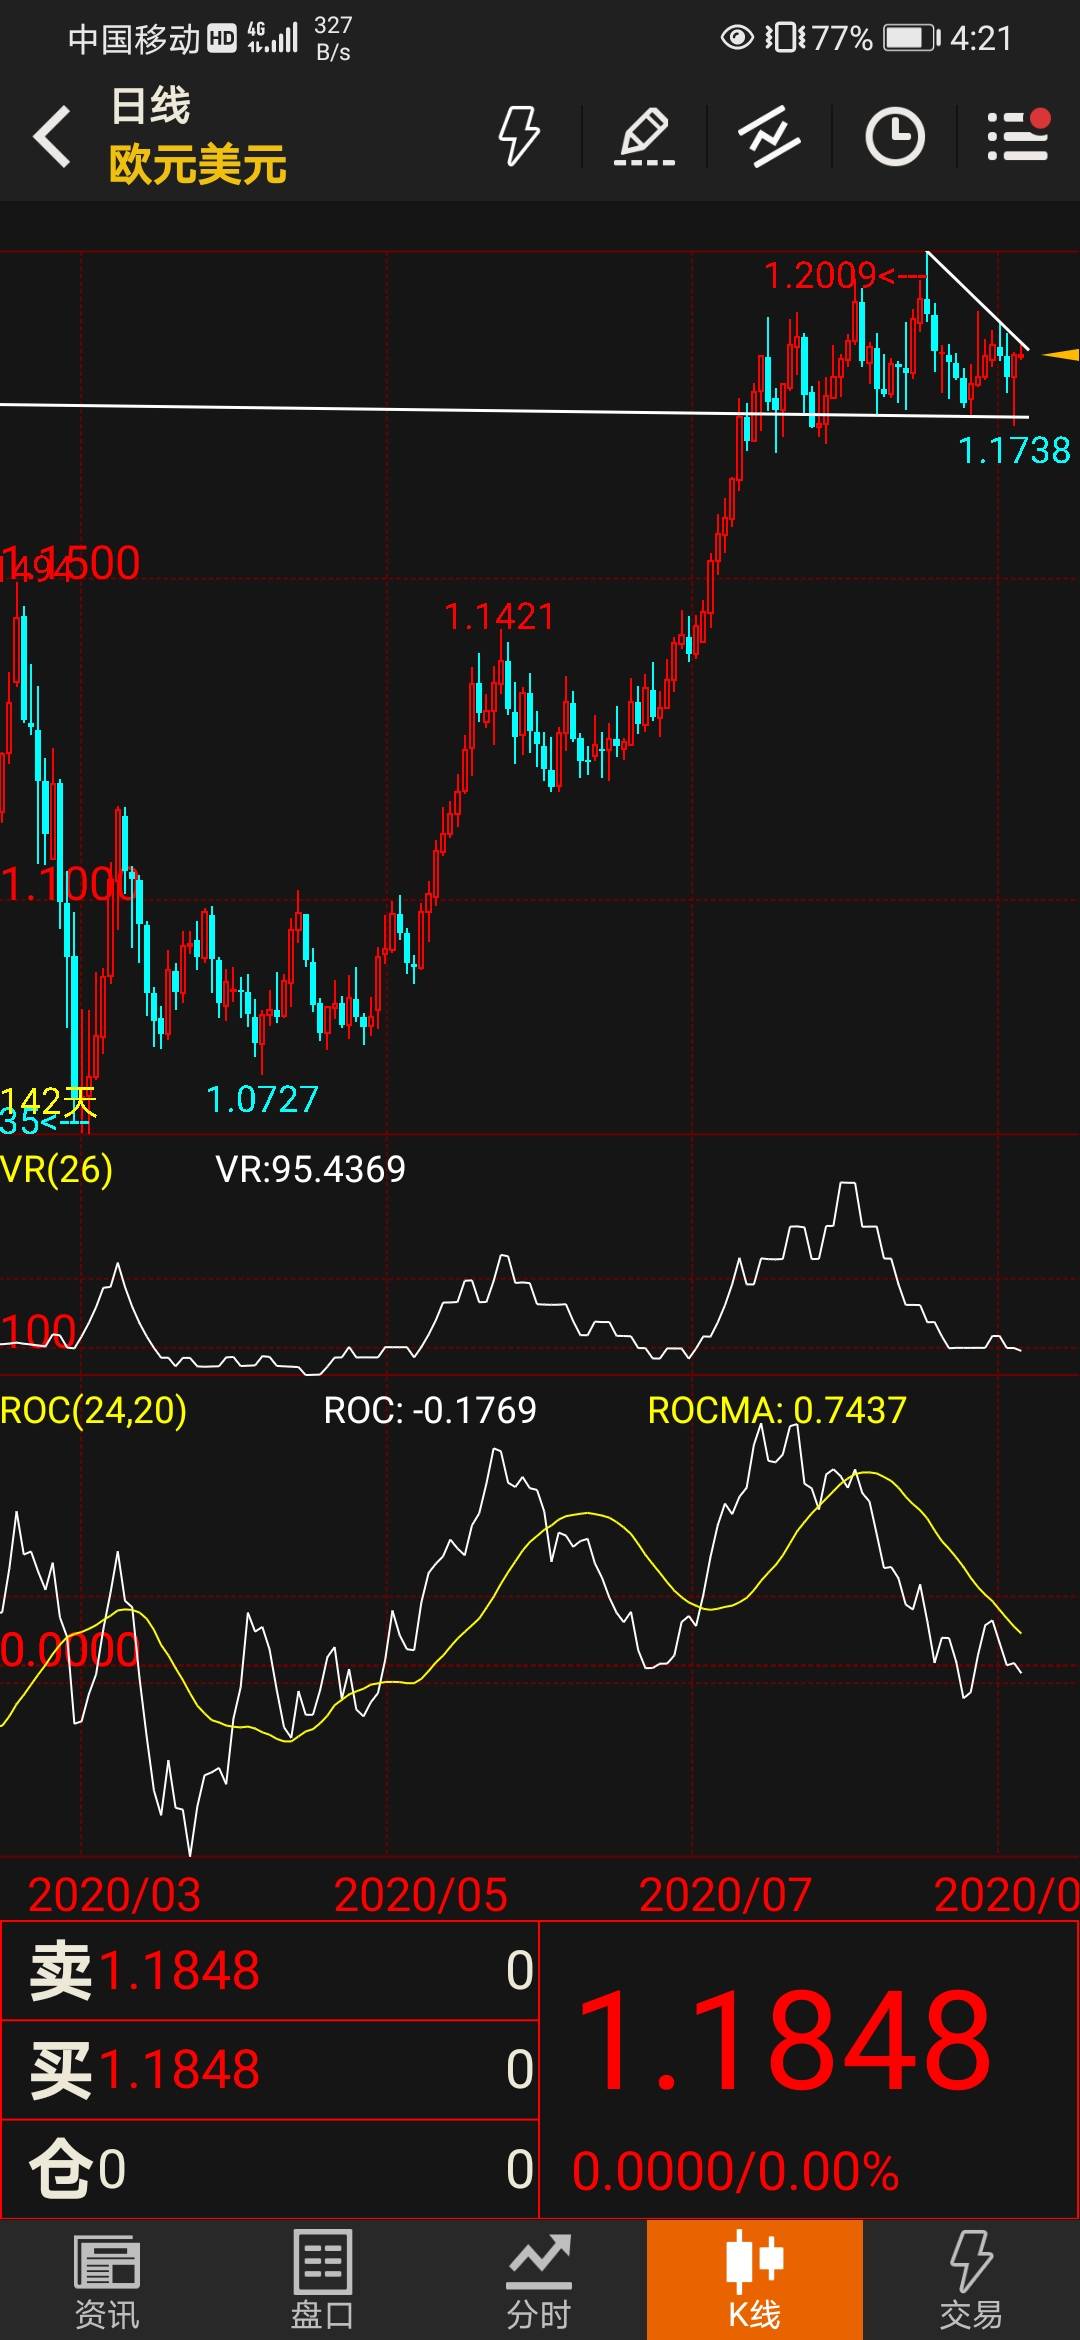Image resolution: width=1080 pixels, height=2340 pixels.
Task: Open the pencil drawing tool
Action: coord(644,136)
